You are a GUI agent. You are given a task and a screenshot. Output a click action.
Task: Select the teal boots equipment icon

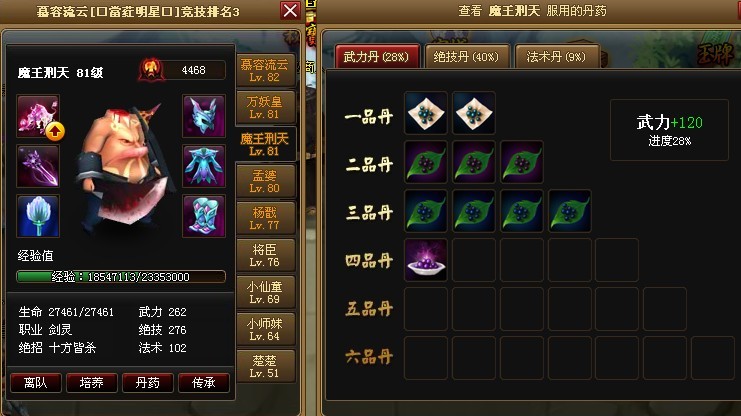coord(204,216)
